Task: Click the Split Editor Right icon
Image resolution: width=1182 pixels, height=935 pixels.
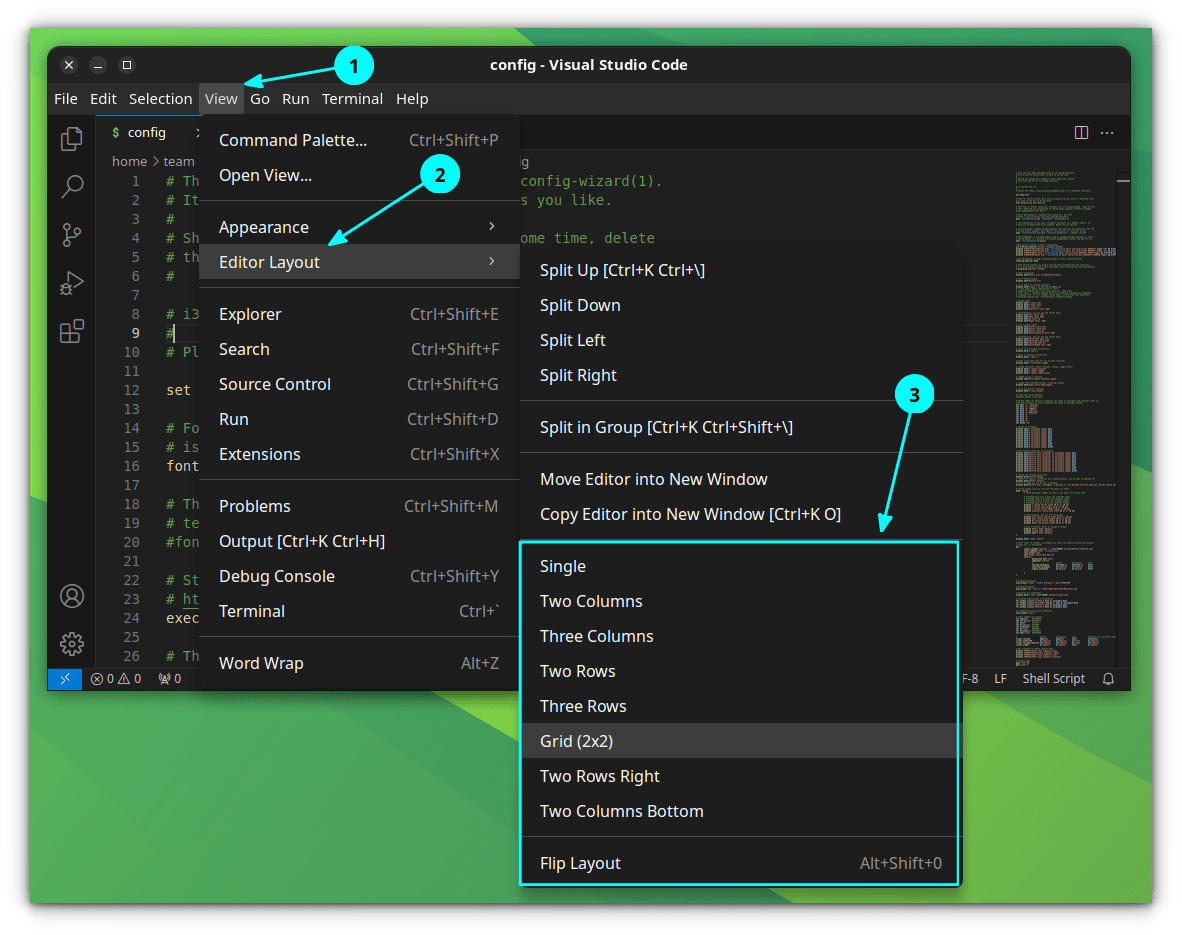Action: (x=1081, y=133)
